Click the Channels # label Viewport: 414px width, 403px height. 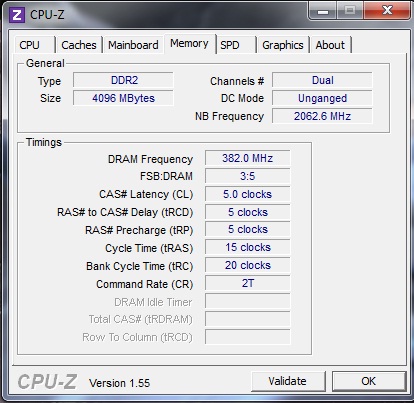[237, 81]
